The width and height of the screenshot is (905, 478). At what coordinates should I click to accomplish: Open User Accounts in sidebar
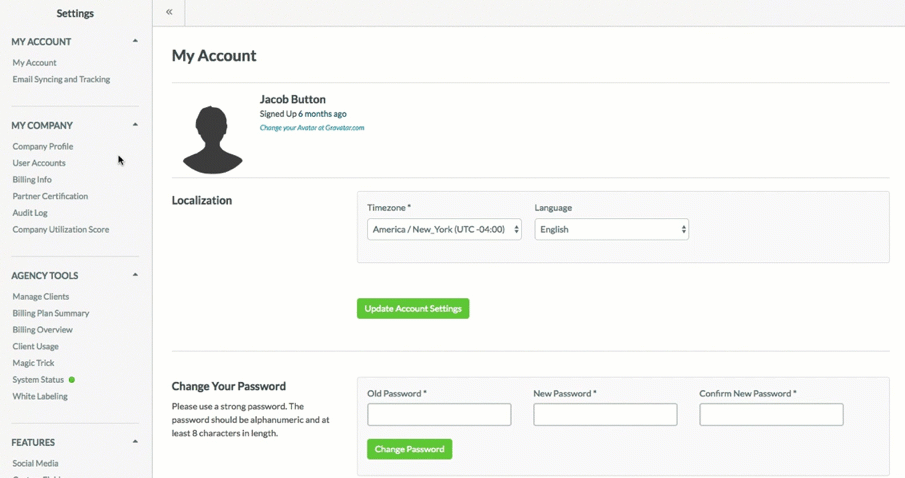(39, 163)
